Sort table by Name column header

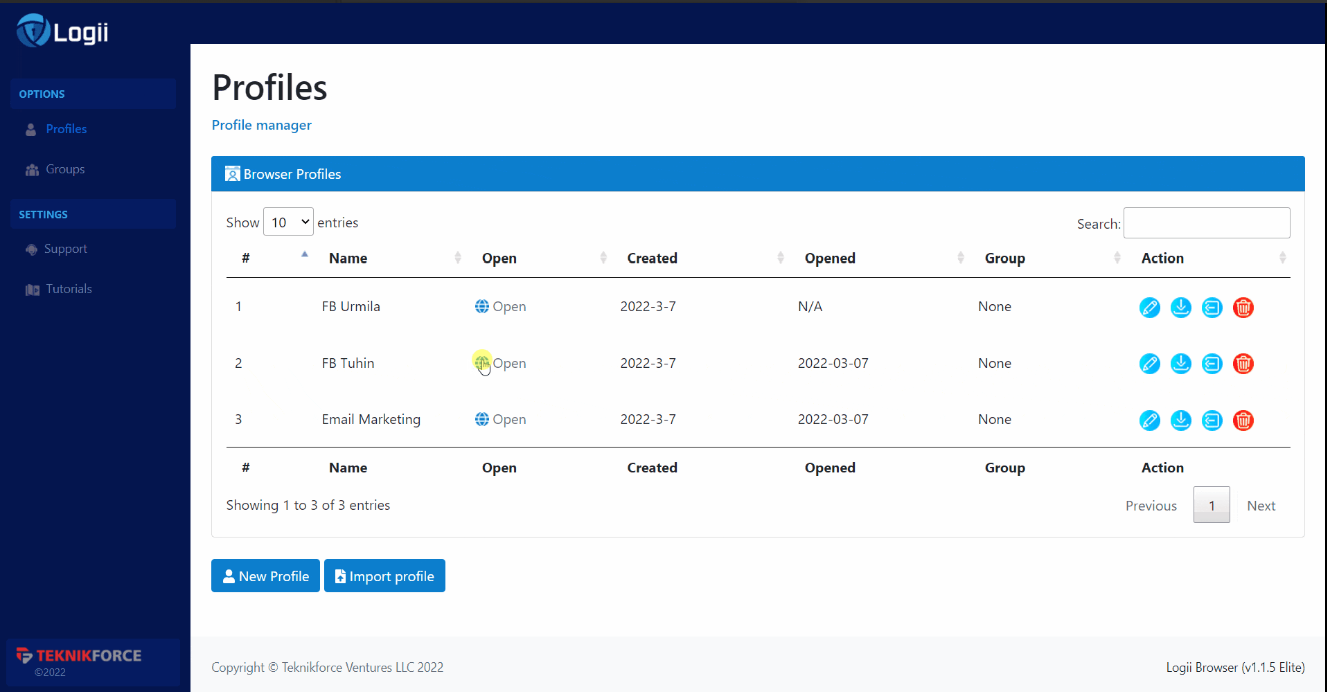tap(391, 258)
